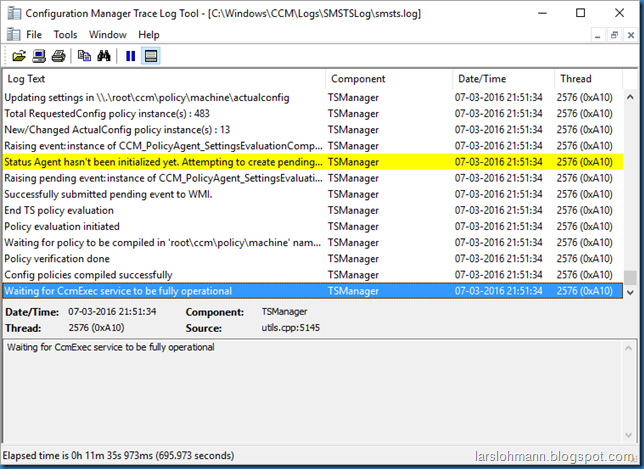Select the highlighted 'Waiting for CcmExec service' row
This screenshot has height=469, width=644.
[313, 291]
